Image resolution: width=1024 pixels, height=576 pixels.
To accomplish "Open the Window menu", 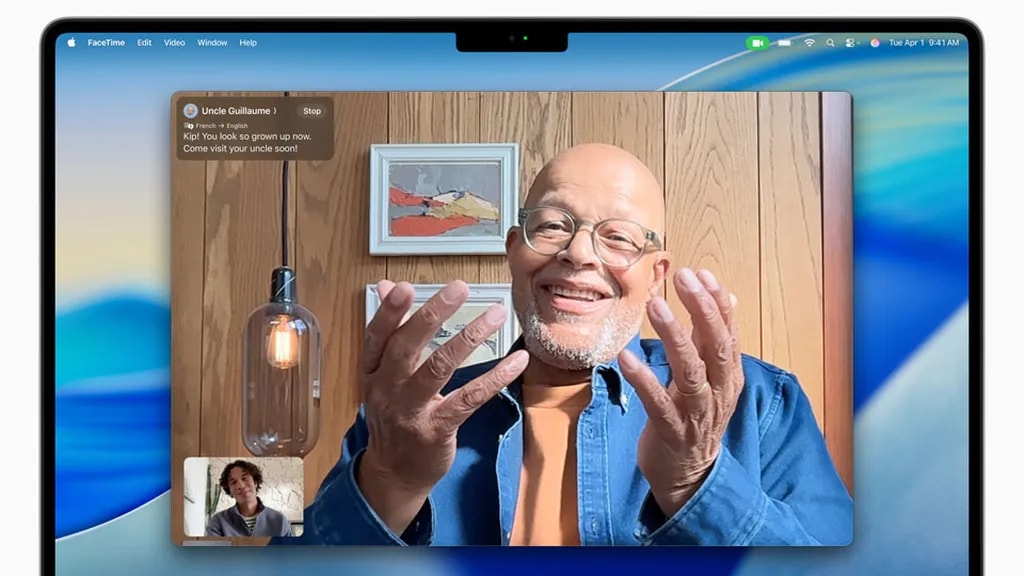I will coord(212,43).
